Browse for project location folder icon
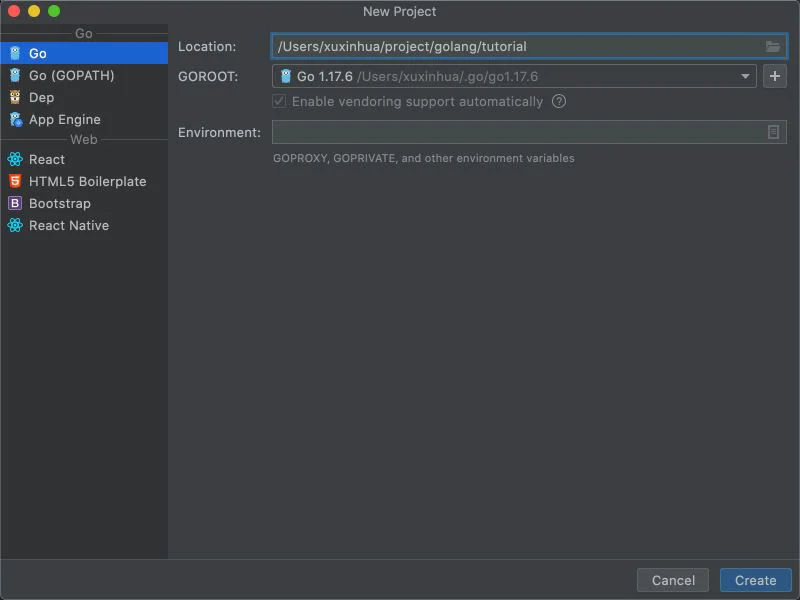800x600 pixels. point(772,46)
